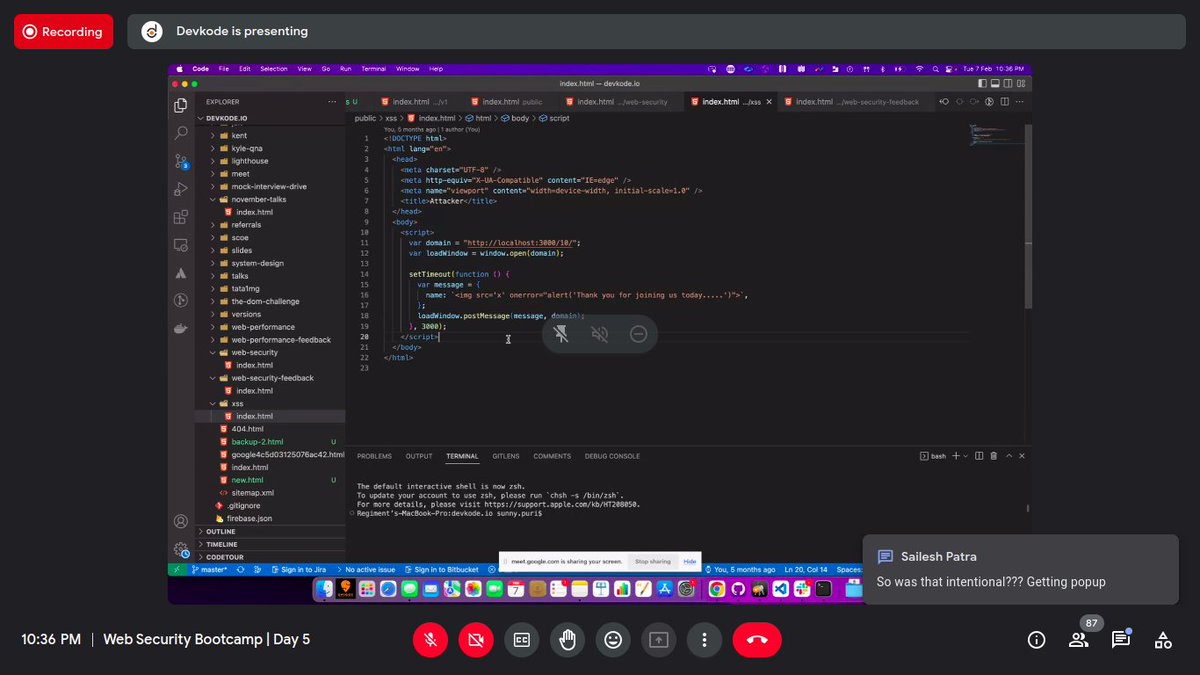Mute the presentation audio via overlay

coord(599,334)
